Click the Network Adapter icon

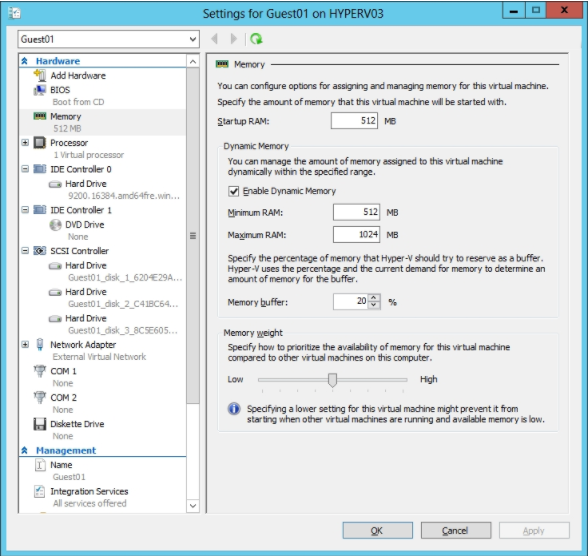[40, 345]
